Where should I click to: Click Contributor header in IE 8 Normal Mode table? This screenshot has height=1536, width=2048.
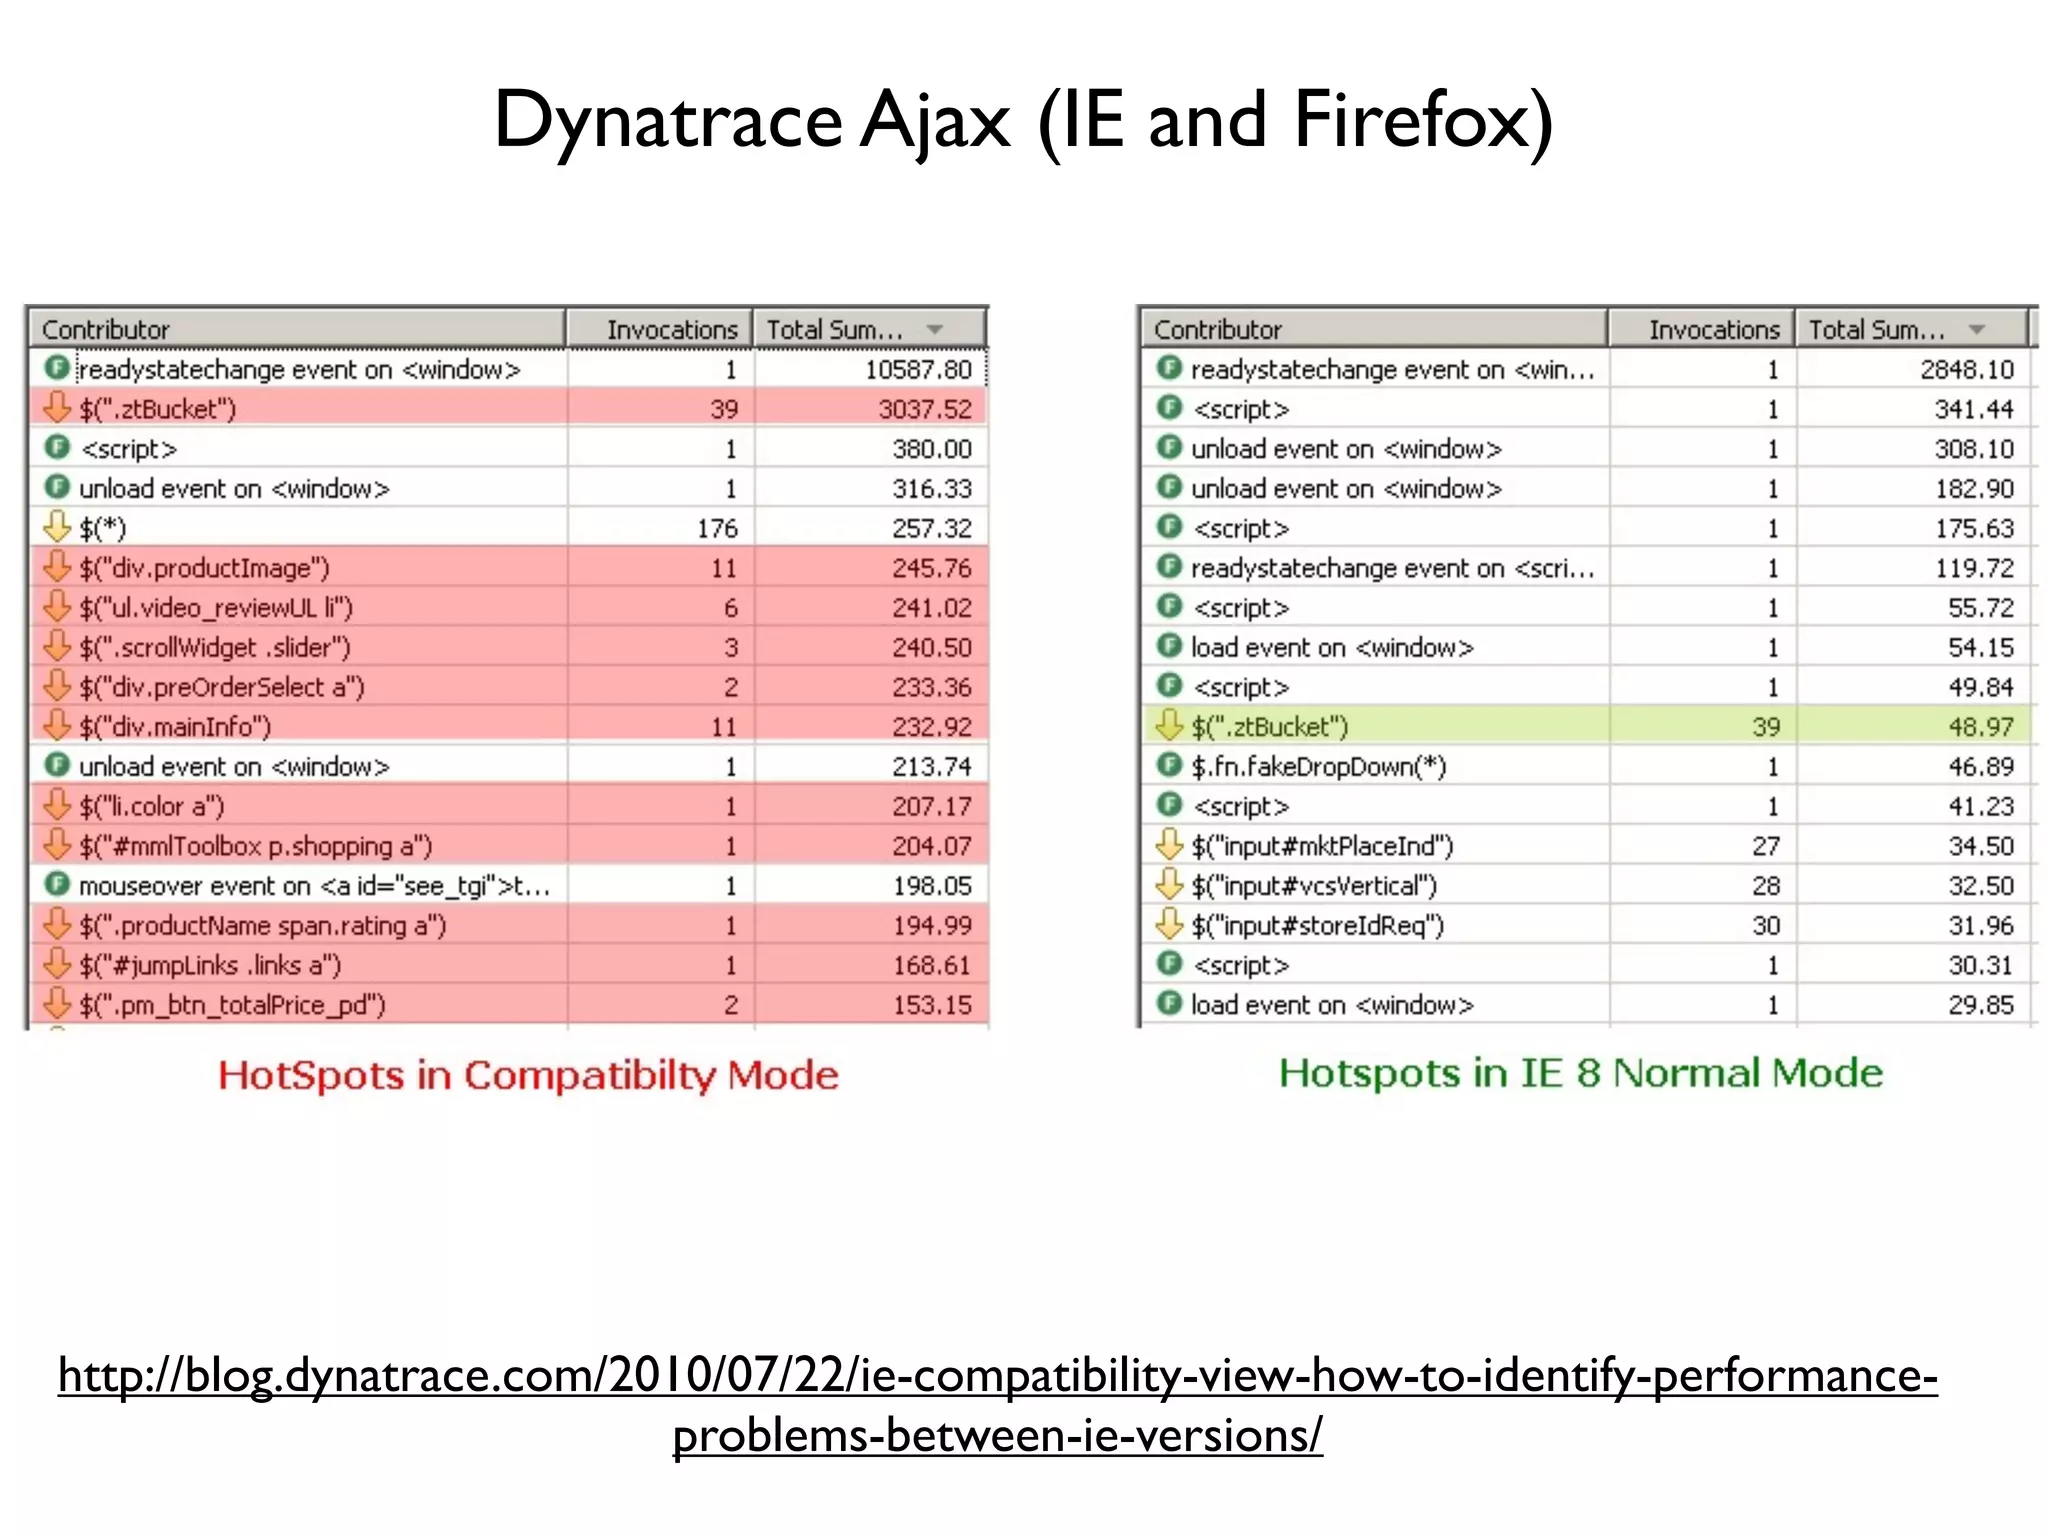point(1374,329)
